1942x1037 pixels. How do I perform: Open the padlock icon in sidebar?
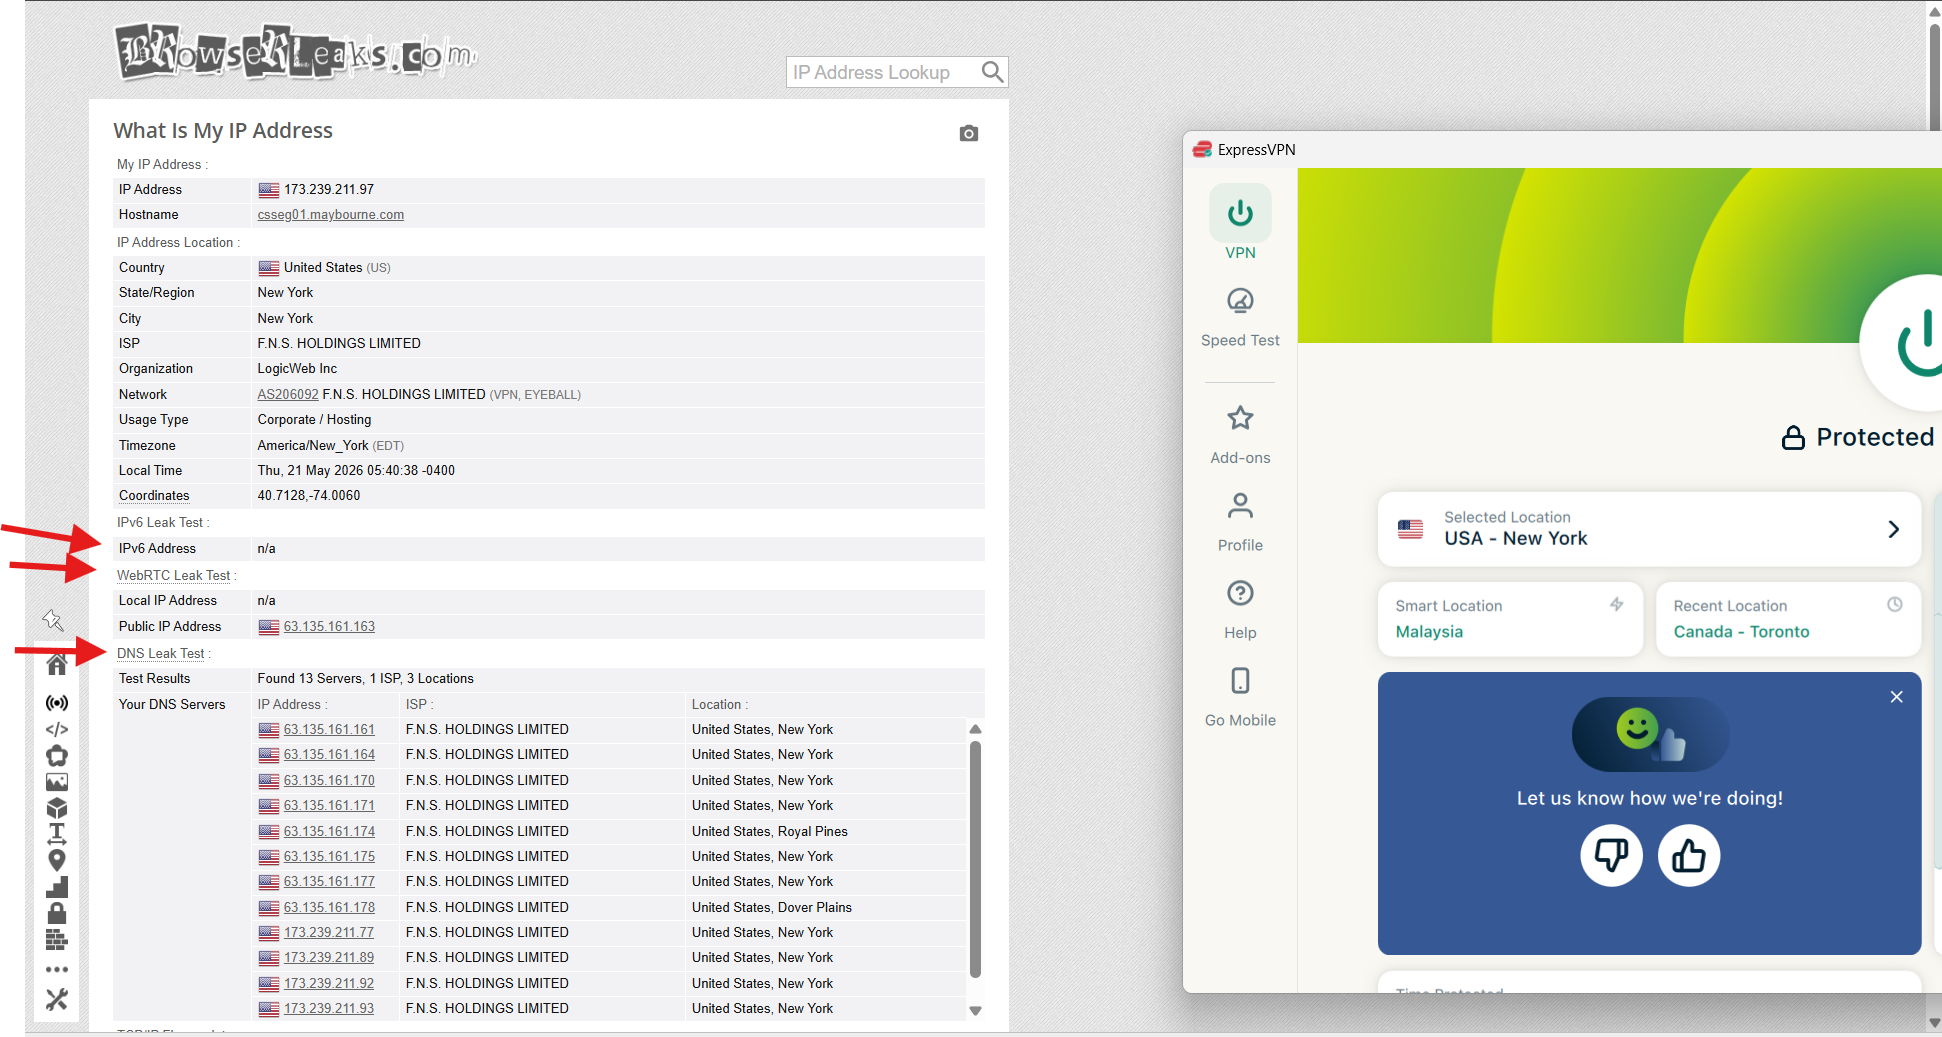(57, 913)
